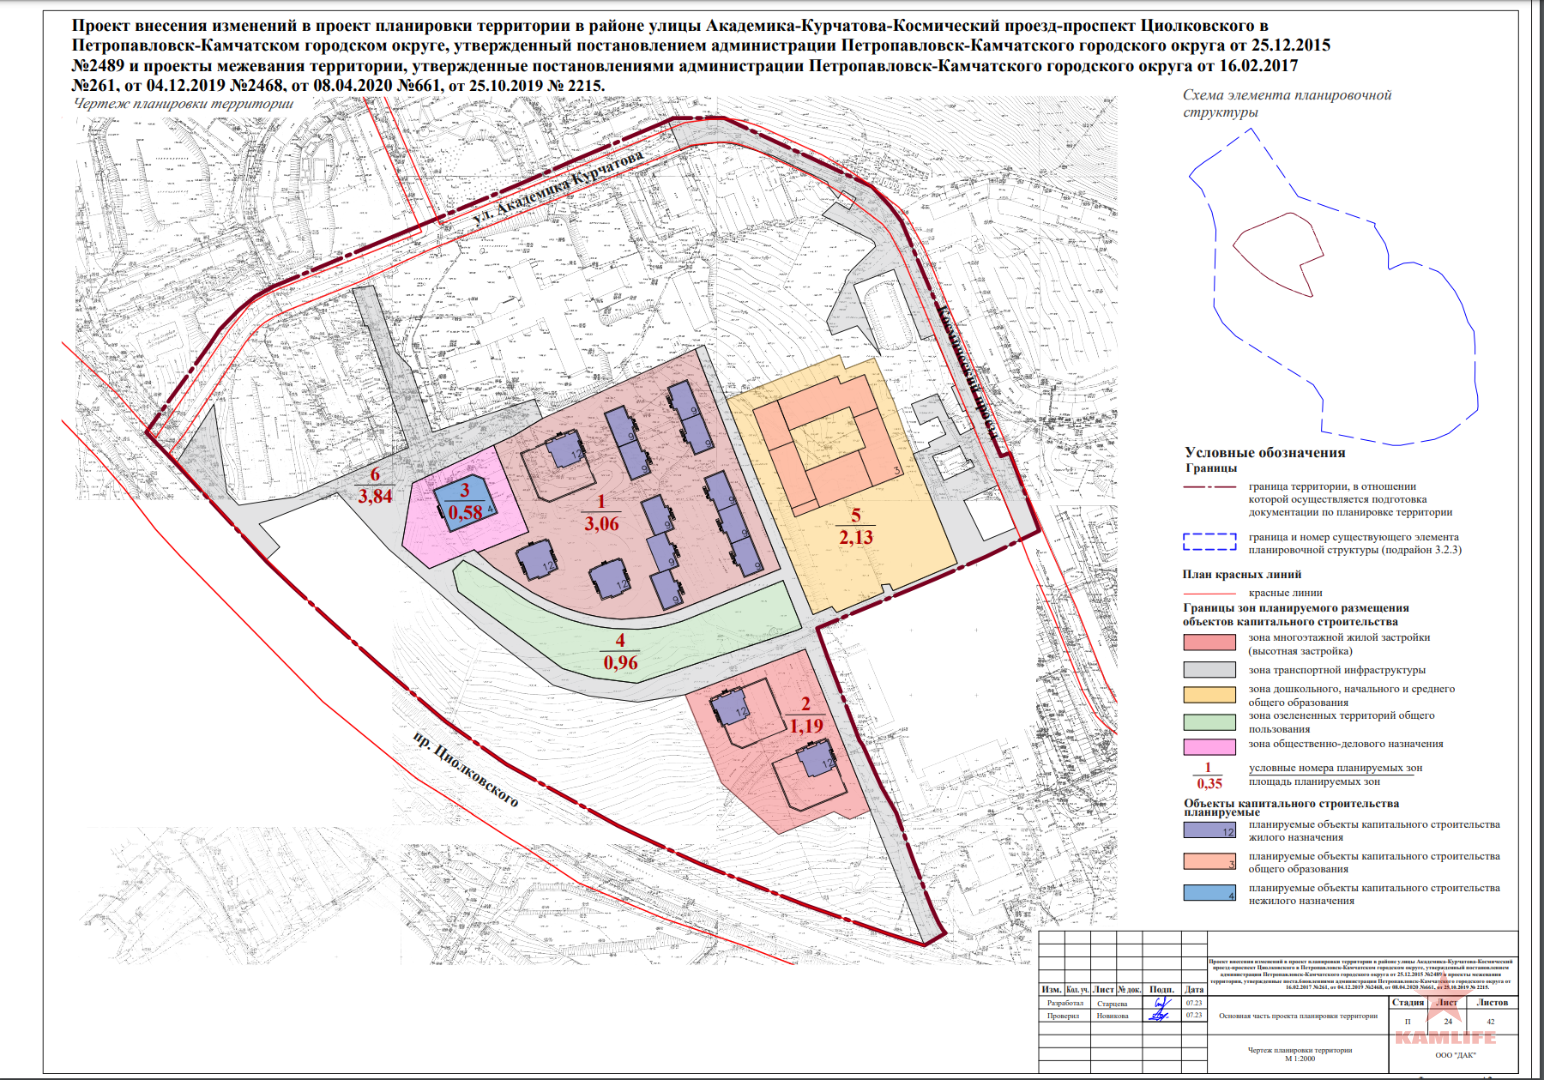Click the title block text 'Основная часть проекта планировки территории'
This screenshot has height=1080, width=1544.
pos(1298,1016)
